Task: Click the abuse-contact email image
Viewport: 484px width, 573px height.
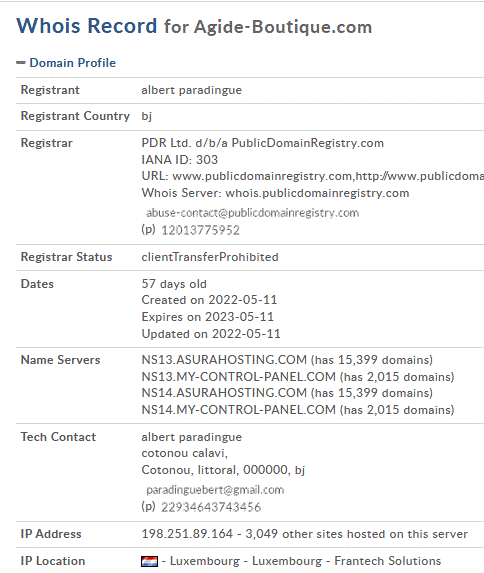Action: [x=253, y=213]
